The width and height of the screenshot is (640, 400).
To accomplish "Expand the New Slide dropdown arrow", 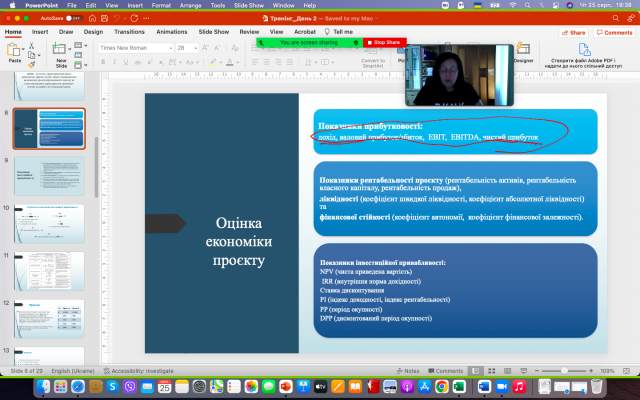I will pyautogui.click(x=70, y=49).
